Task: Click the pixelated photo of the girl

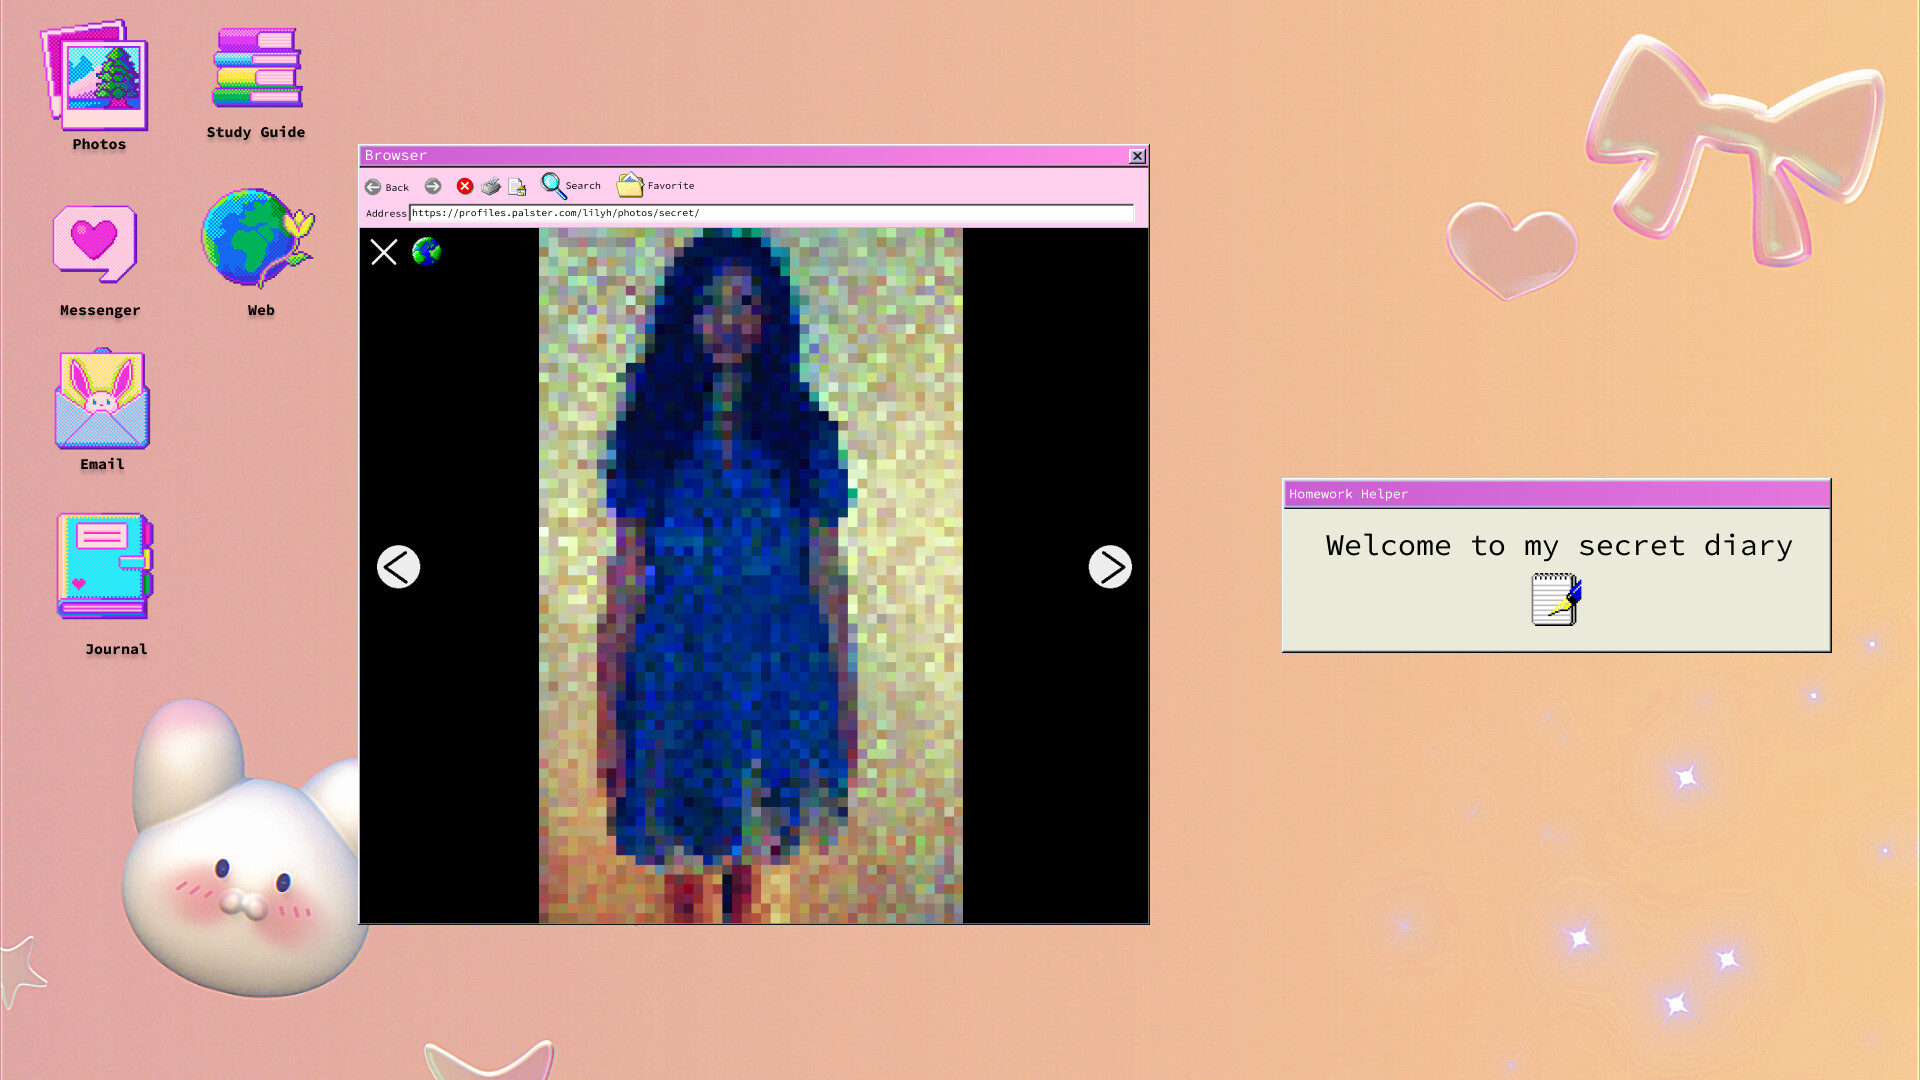Action: 752,570
